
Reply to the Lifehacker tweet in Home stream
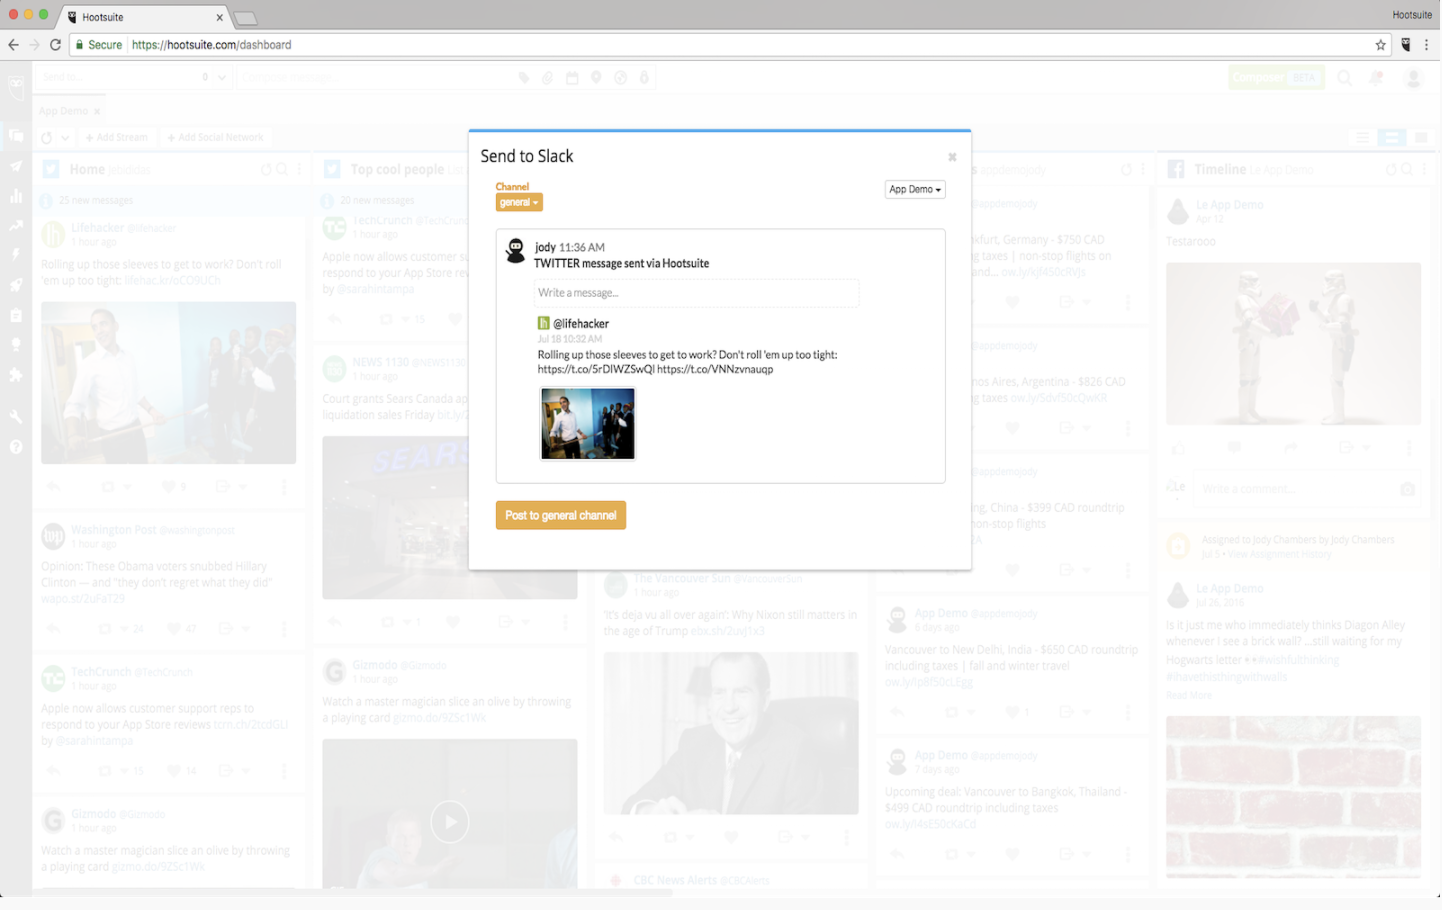[x=53, y=487]
